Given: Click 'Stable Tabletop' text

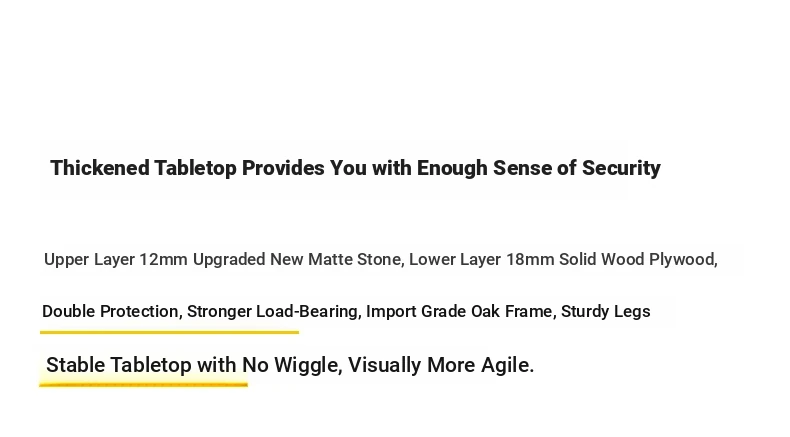Looking at the screenshot, I should click(119, 365).
